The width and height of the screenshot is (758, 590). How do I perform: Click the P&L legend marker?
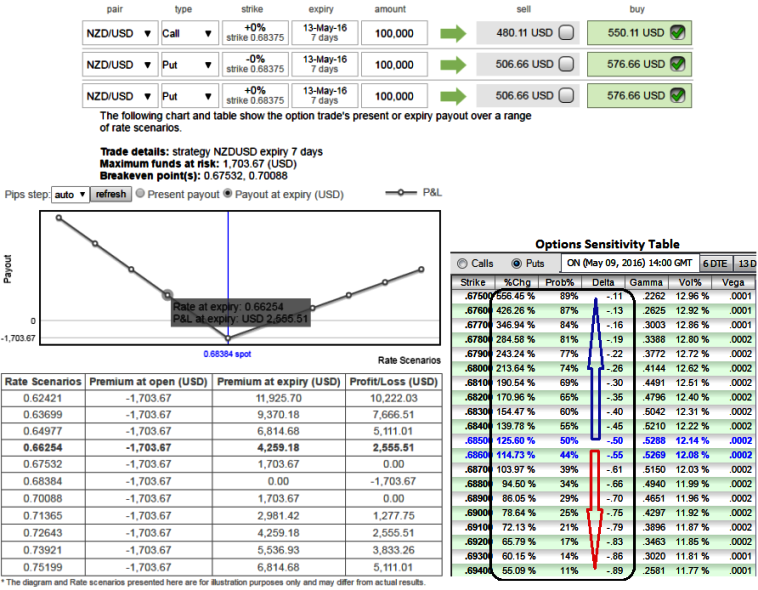[x=401, y=192]
